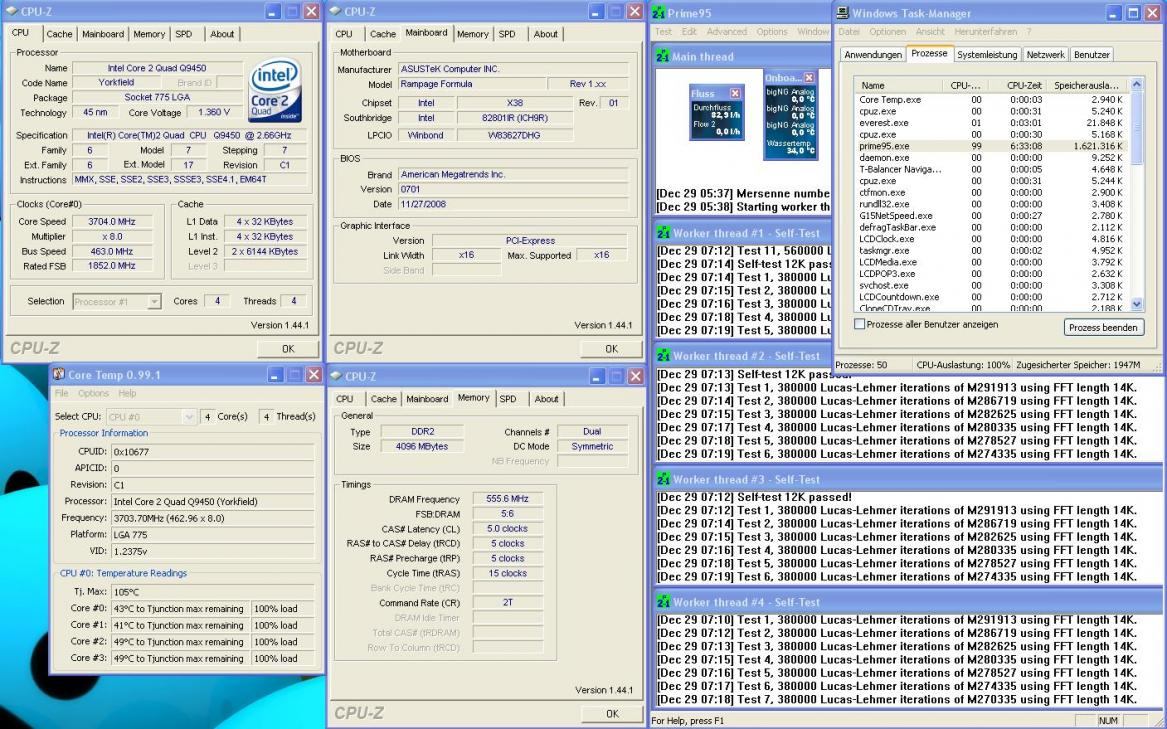Open Prime95 Advanced menu
This screenshot has height=729, width=1167.
[x=726, y=32]
